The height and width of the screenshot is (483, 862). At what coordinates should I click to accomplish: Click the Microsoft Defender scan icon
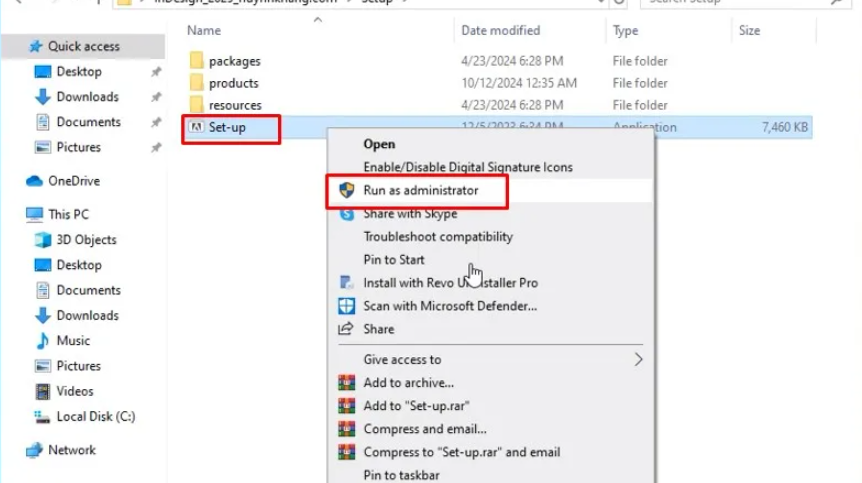click(x=347, y=306)
